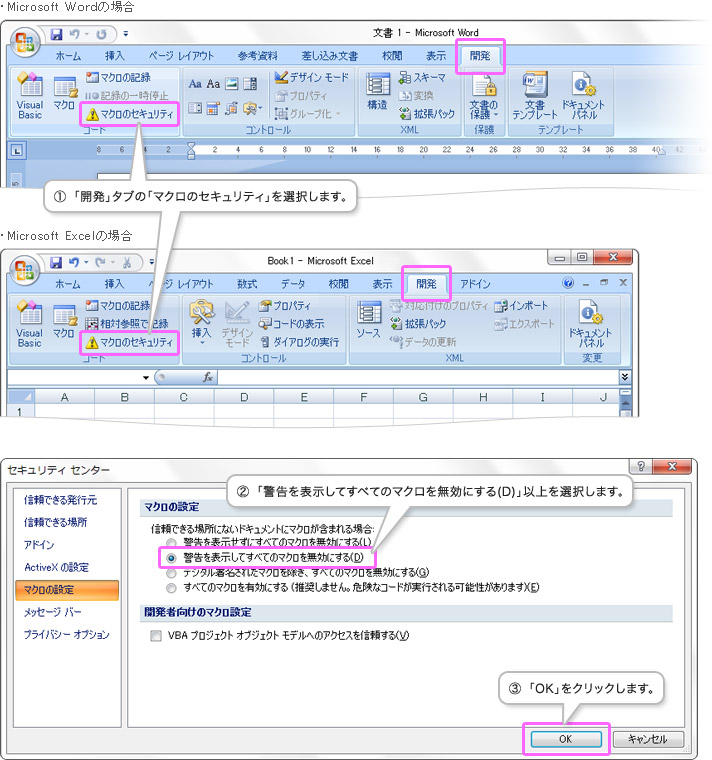The height and width of the screenshot is (760, 712).
Task: Open Excel データ tab
Action: [293, 284]
